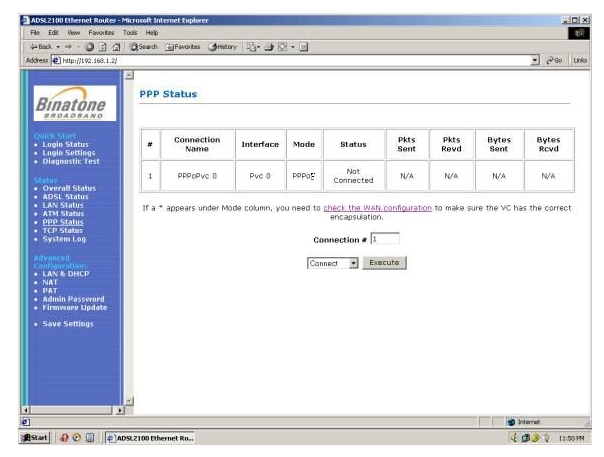604x457 pixels.
Task: Click the Execute button
Action: pyautogui.click(x=384, y=263)
